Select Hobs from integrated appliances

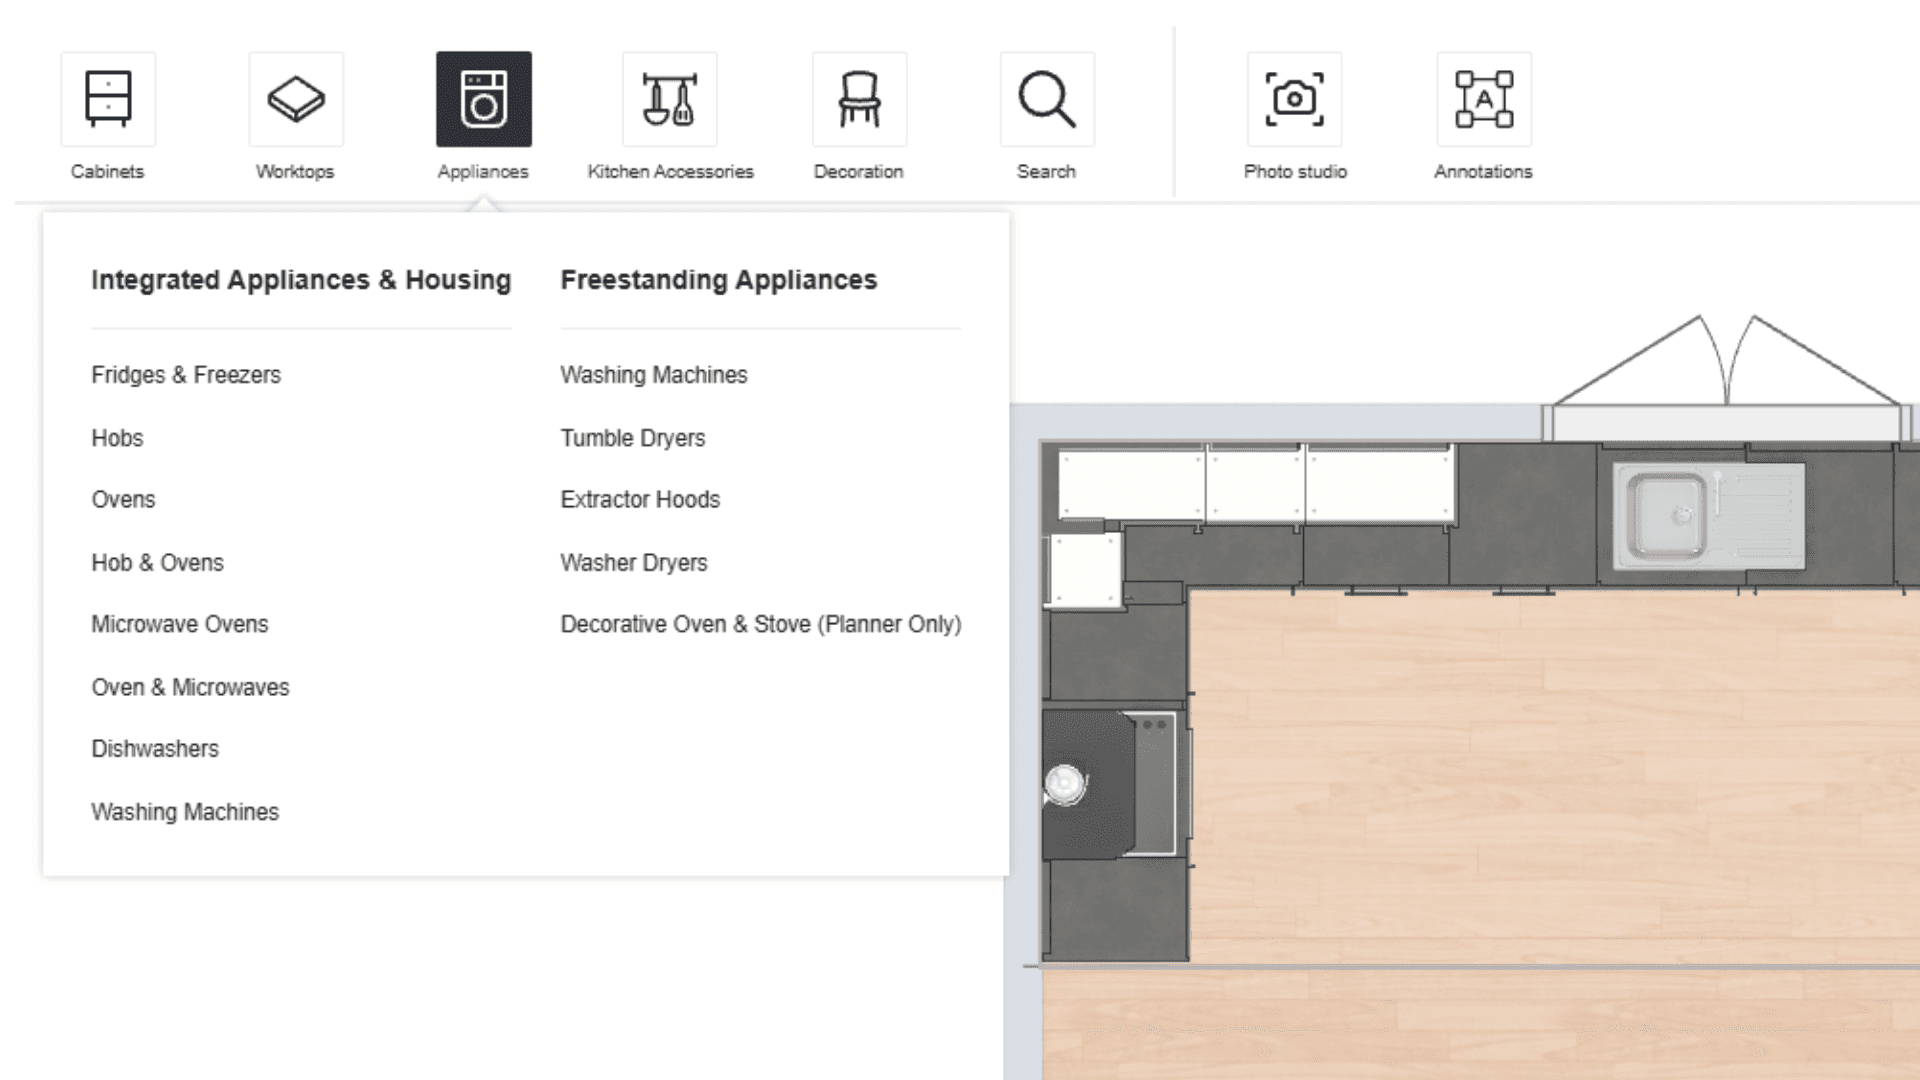tap(117, 438)
